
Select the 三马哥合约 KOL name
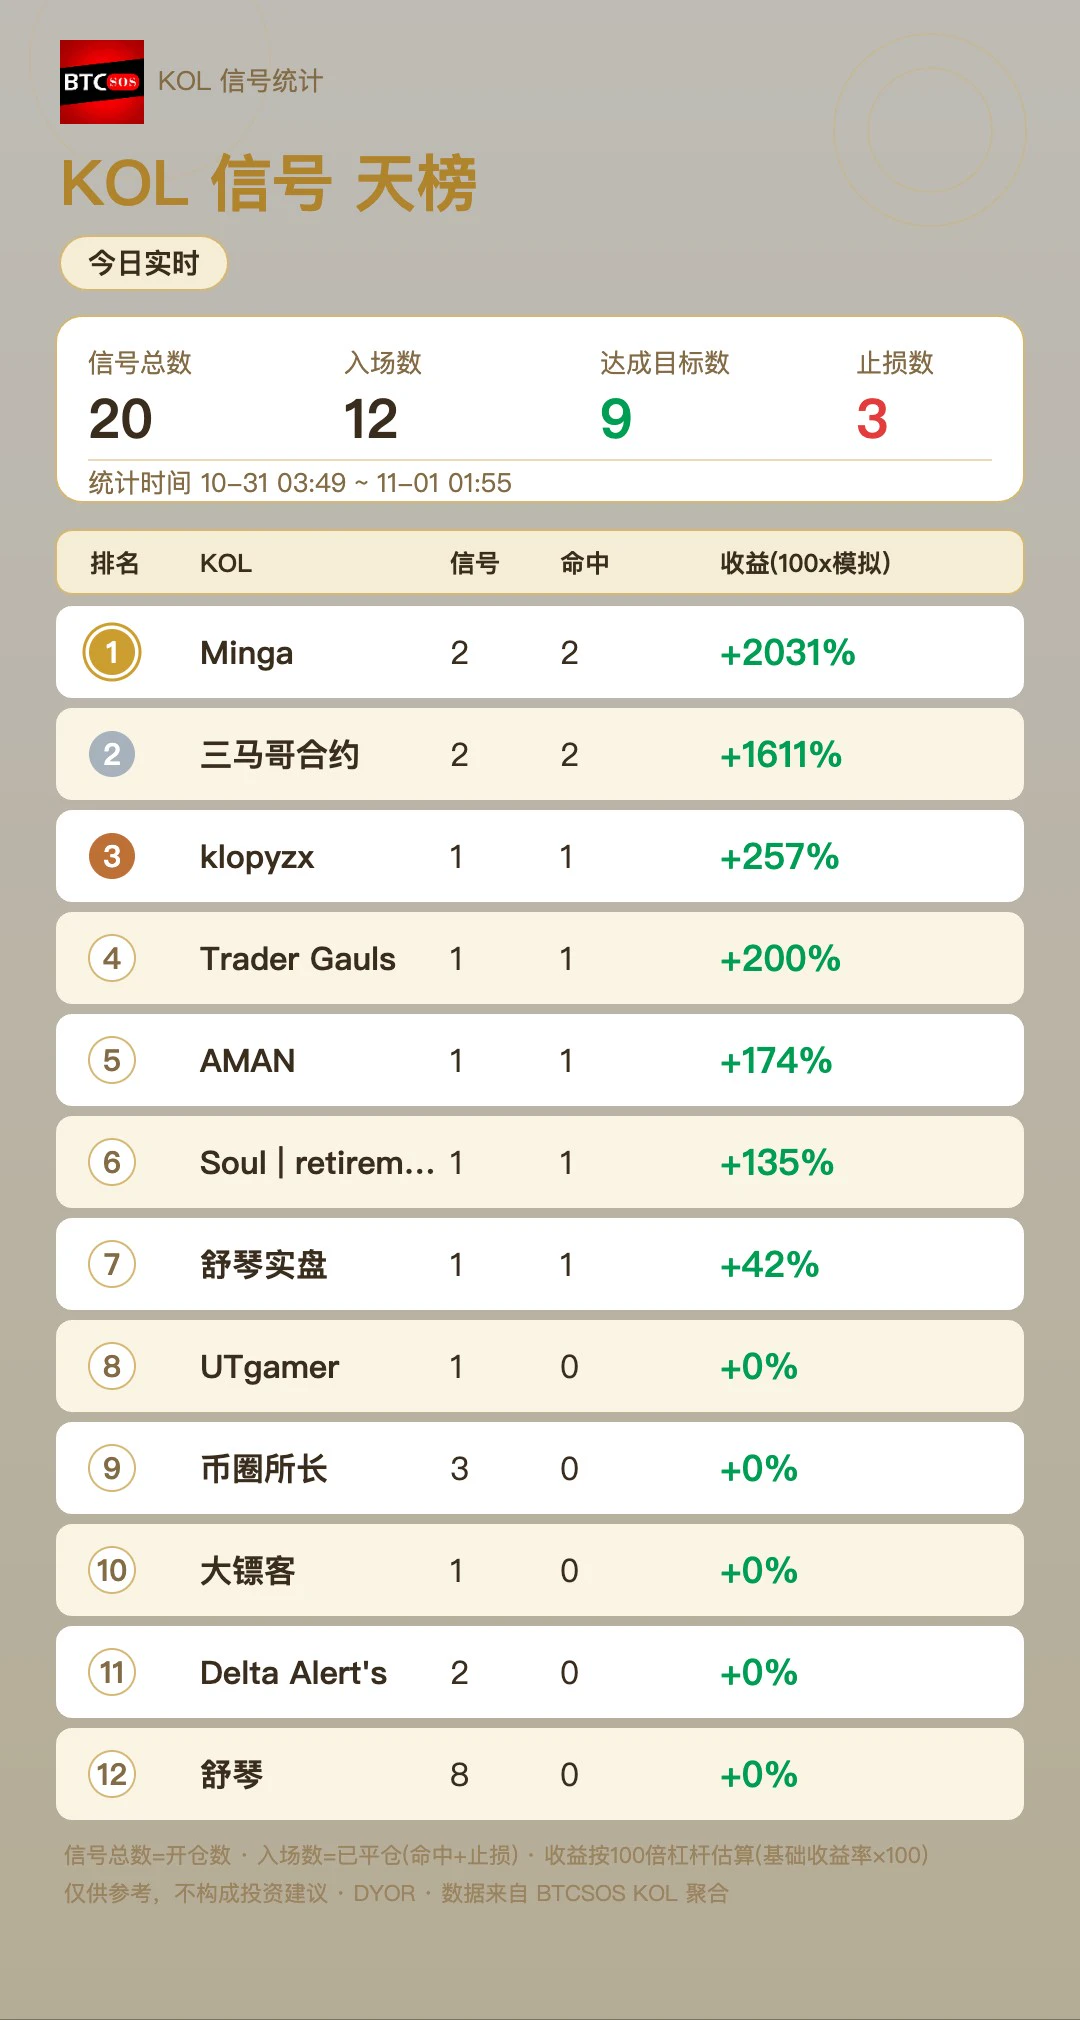coord(279,754)
